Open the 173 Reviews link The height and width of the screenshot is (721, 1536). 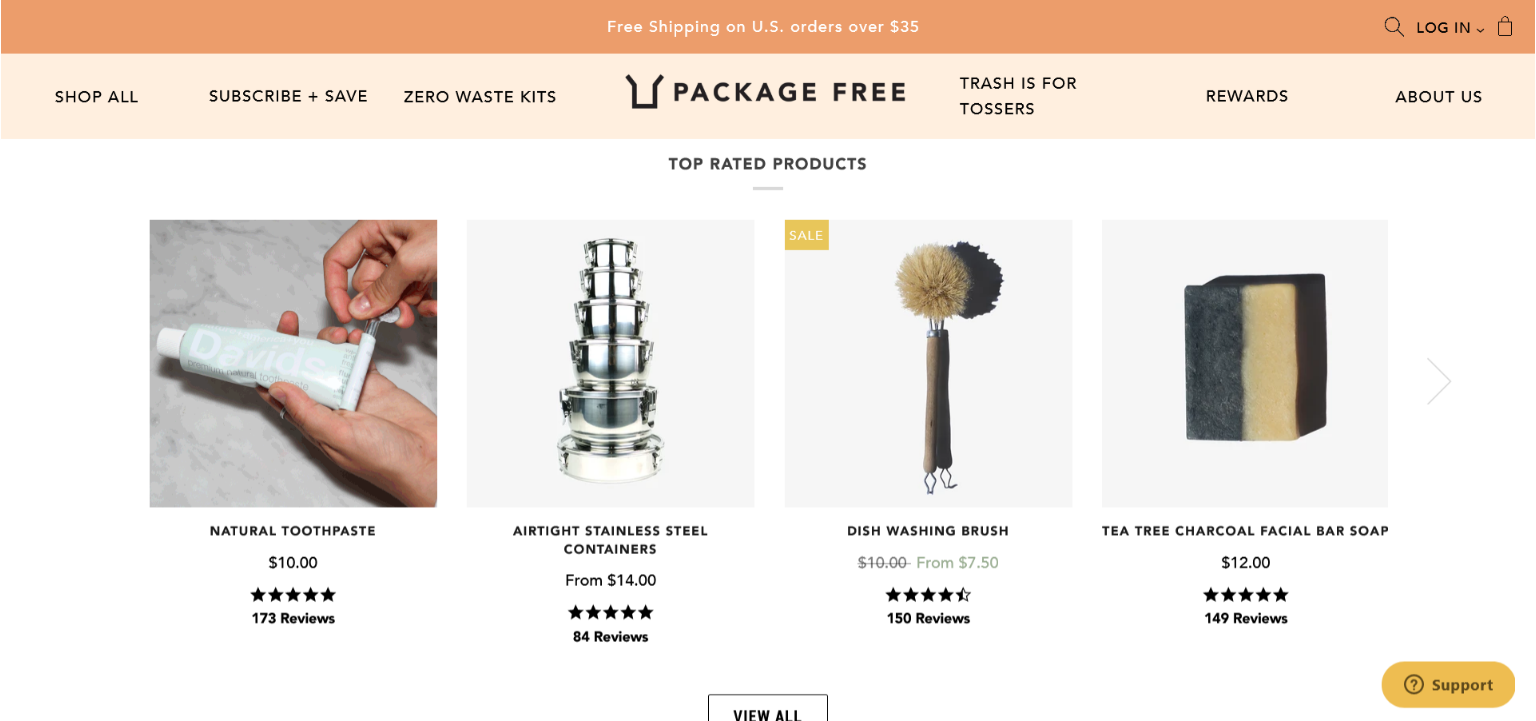[x=293, y=619]
